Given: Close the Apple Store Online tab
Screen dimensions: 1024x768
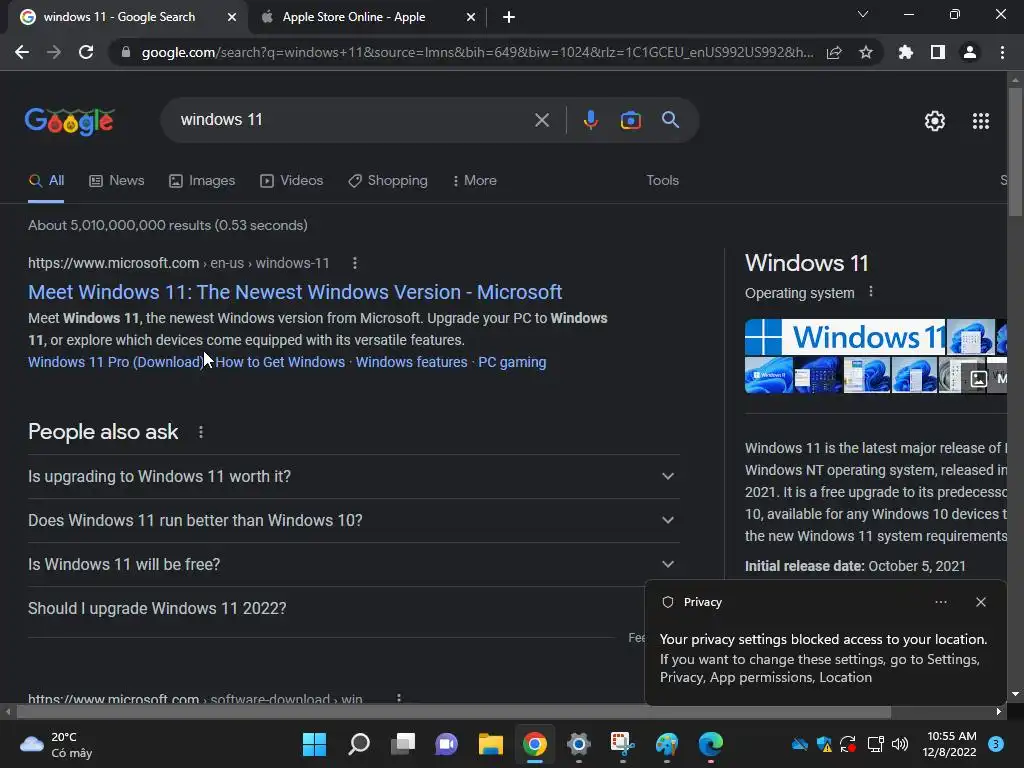Looking at the screenshot, I should (471, 17).
